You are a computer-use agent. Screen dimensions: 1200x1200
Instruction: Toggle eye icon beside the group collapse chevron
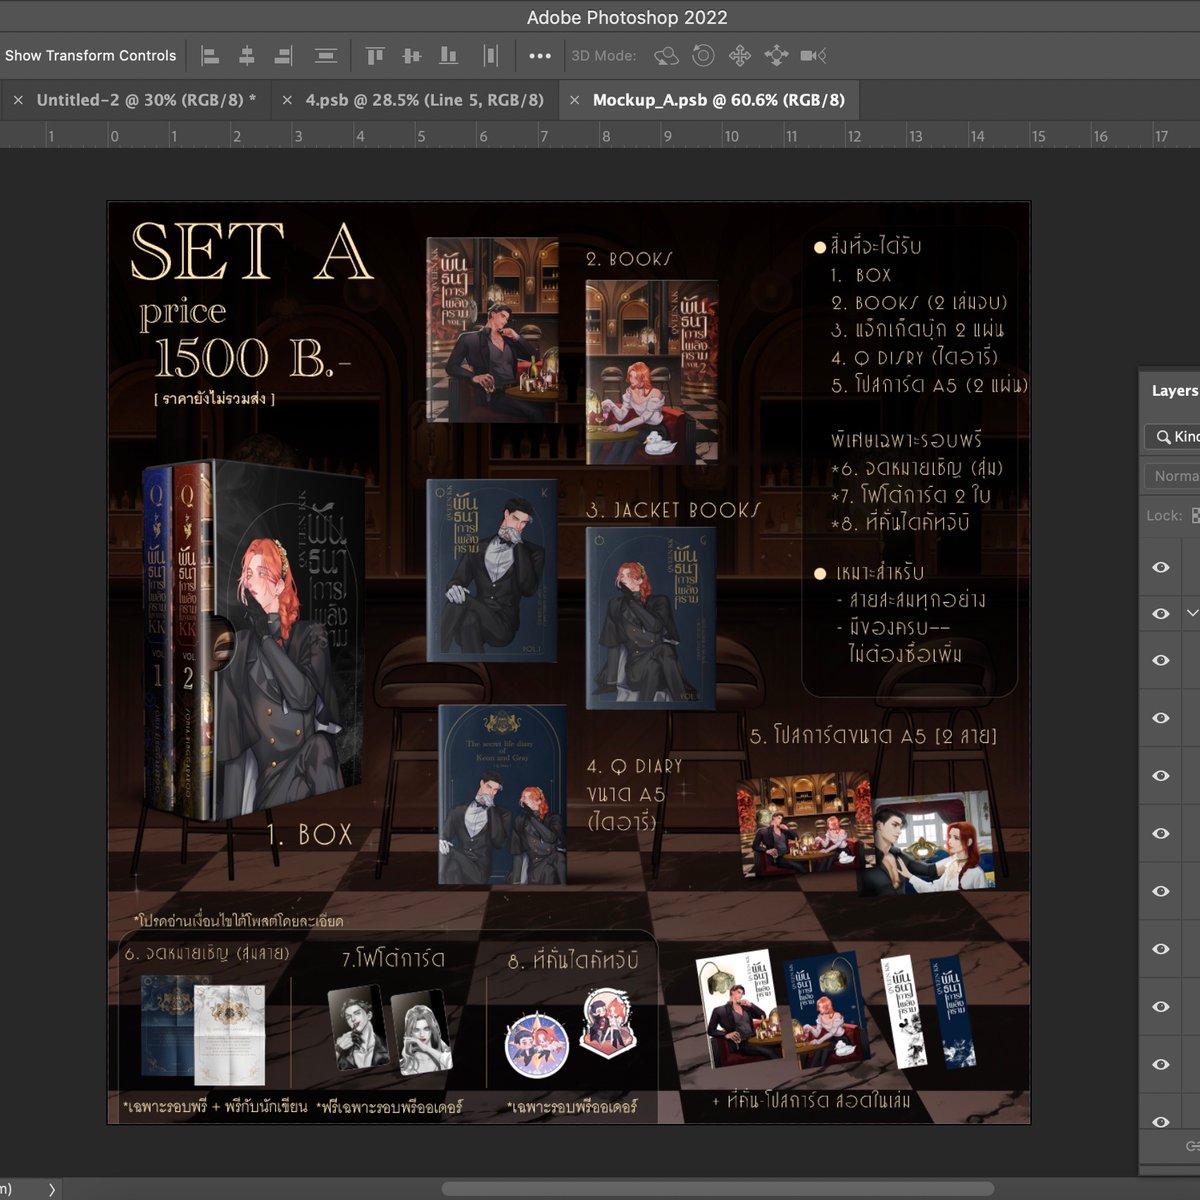[1161, 613]
